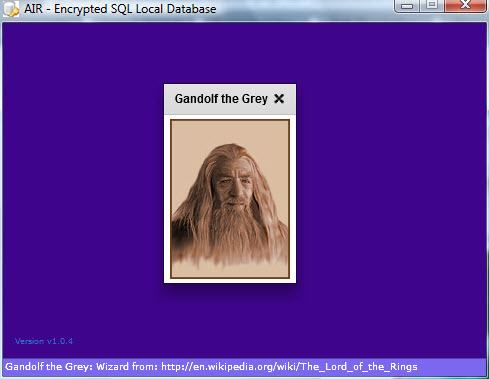This screenshot has width=489, height=379.
Task: Click the AIR Encrypted SQL window title text
Action: [120, 9]
